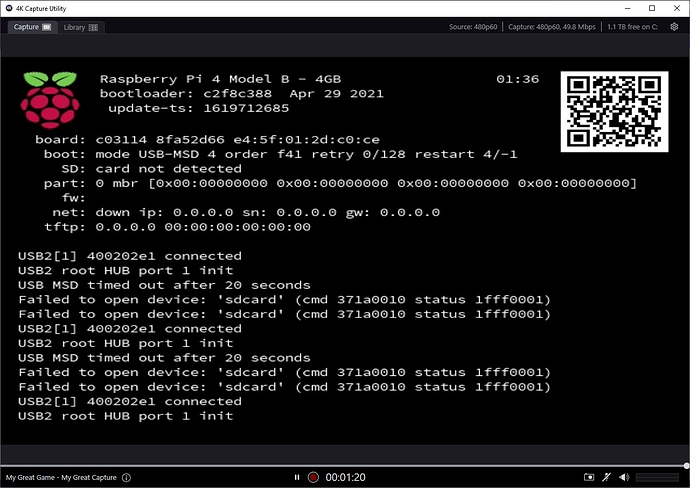Click the 1.1 TB free on C: indicator
Screen dimensions: 690x488
pyautogui.click(x=632, y=27)
